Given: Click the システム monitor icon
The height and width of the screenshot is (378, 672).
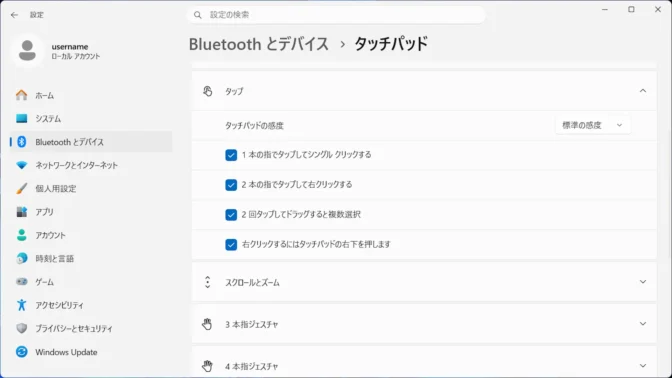Looking at the screenshot, I should tap(21, 118).
